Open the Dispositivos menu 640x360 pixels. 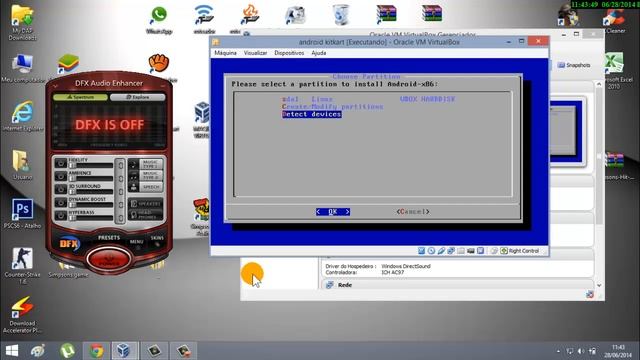click(289, 53)
